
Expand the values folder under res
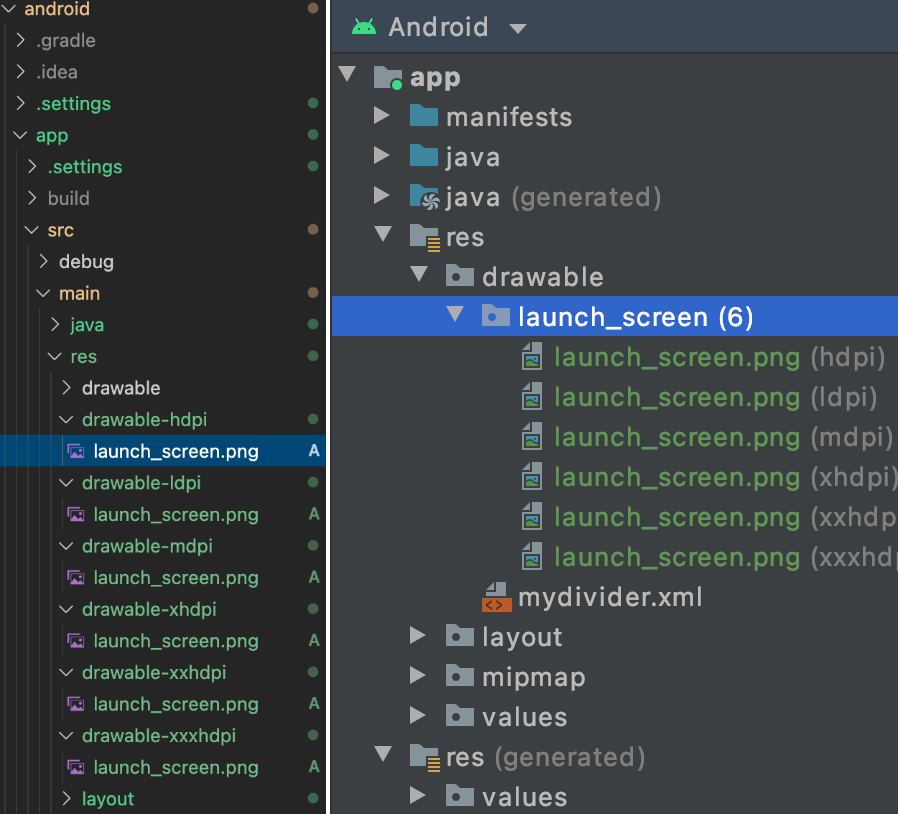418,715
